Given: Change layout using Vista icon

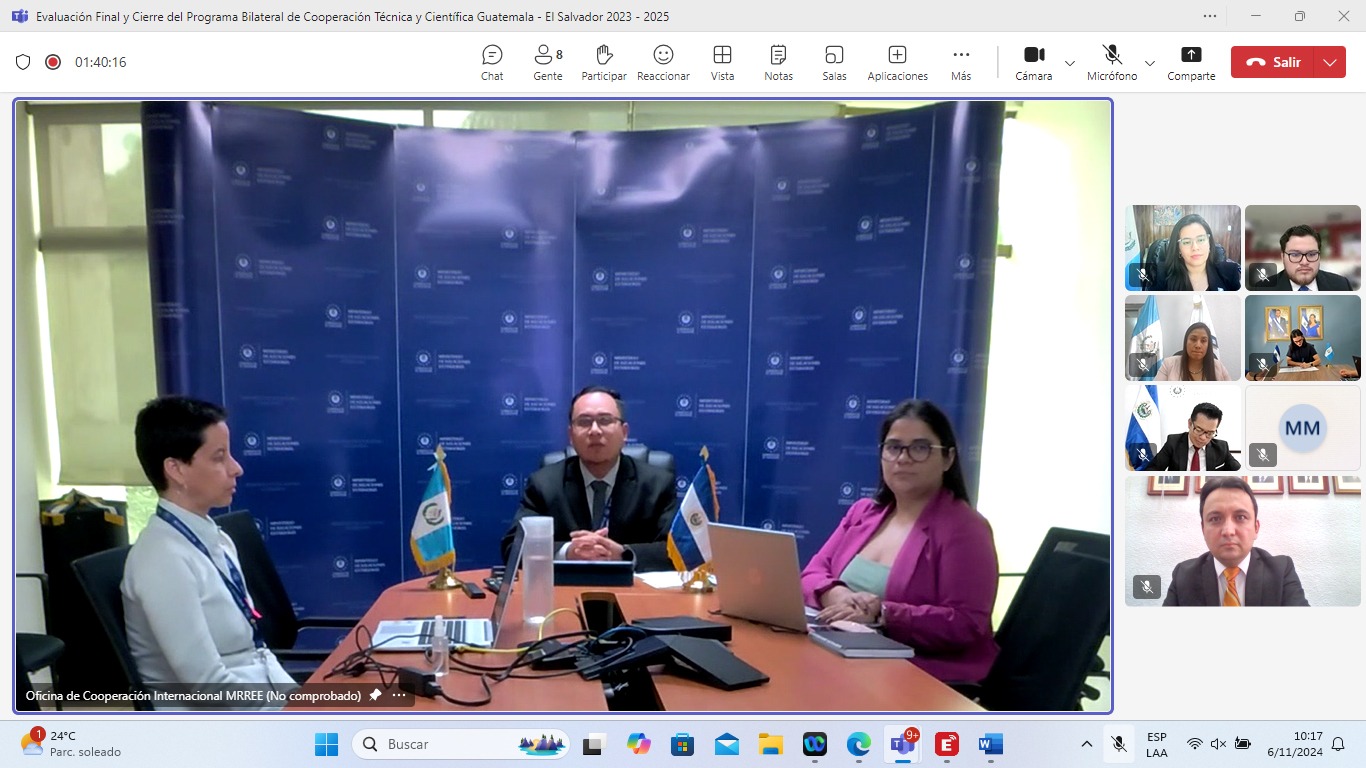Looking at the screenshot, I should coord(722,62).
